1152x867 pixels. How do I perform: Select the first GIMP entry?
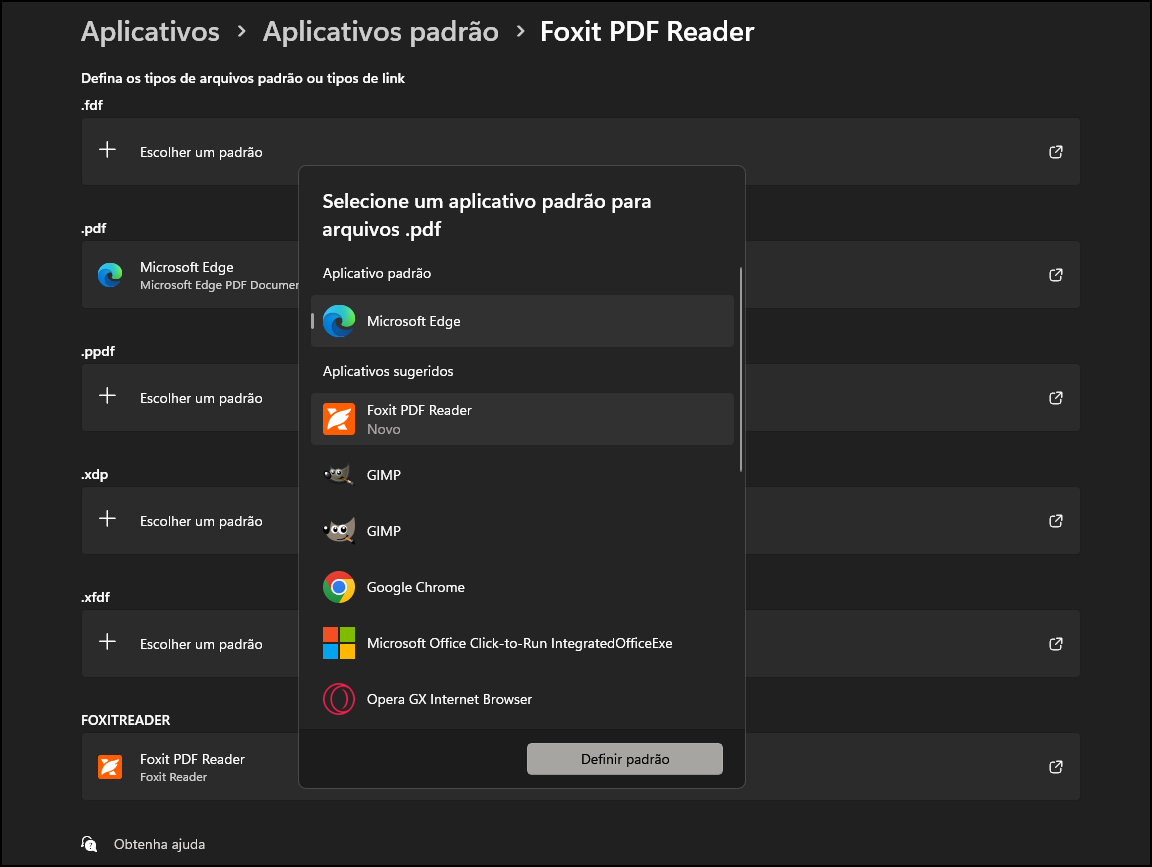522,475
